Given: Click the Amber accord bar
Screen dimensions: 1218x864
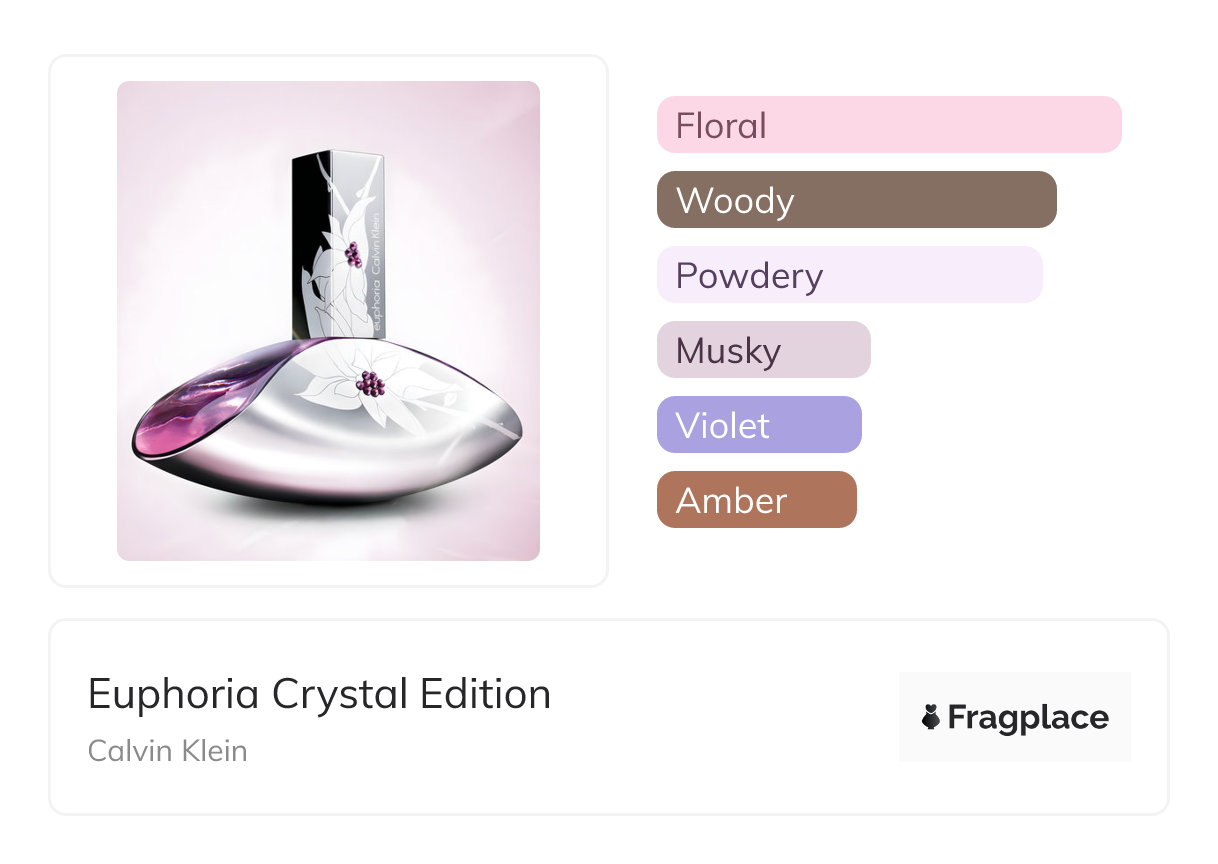Looking at the screenshot, I should click(x=756, y=500).
